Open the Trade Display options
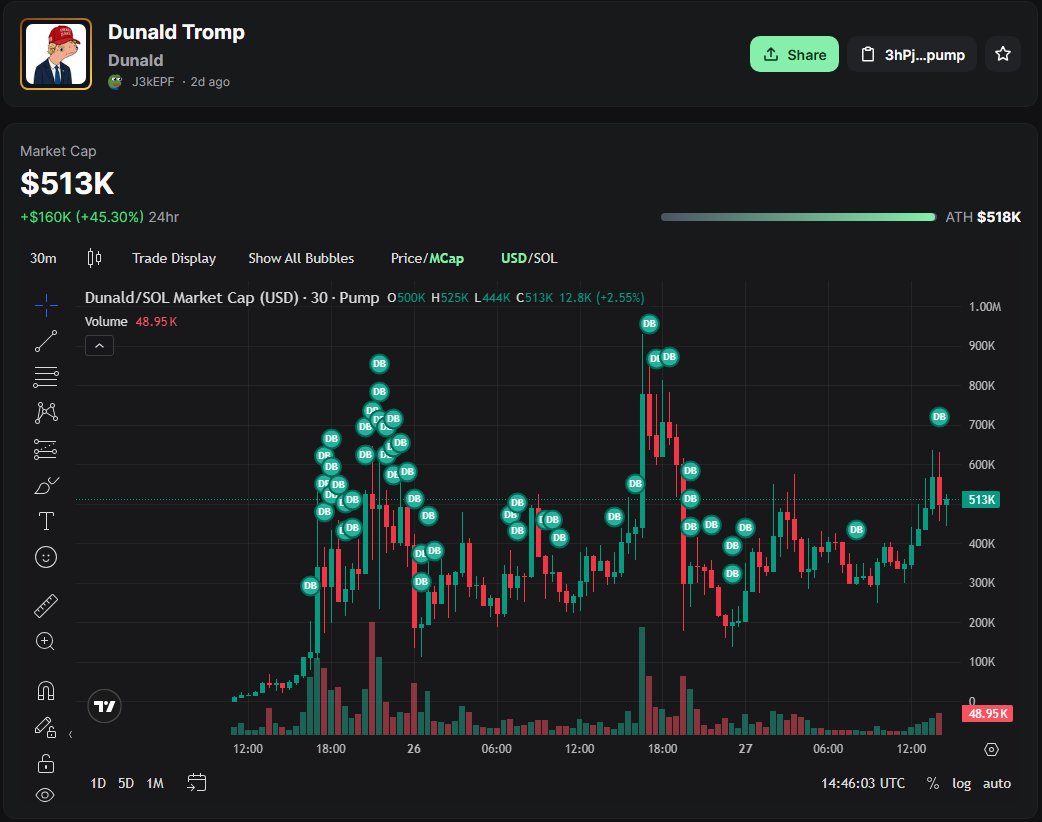Screen dimensions: 1042x822 [x=174, y=258]
